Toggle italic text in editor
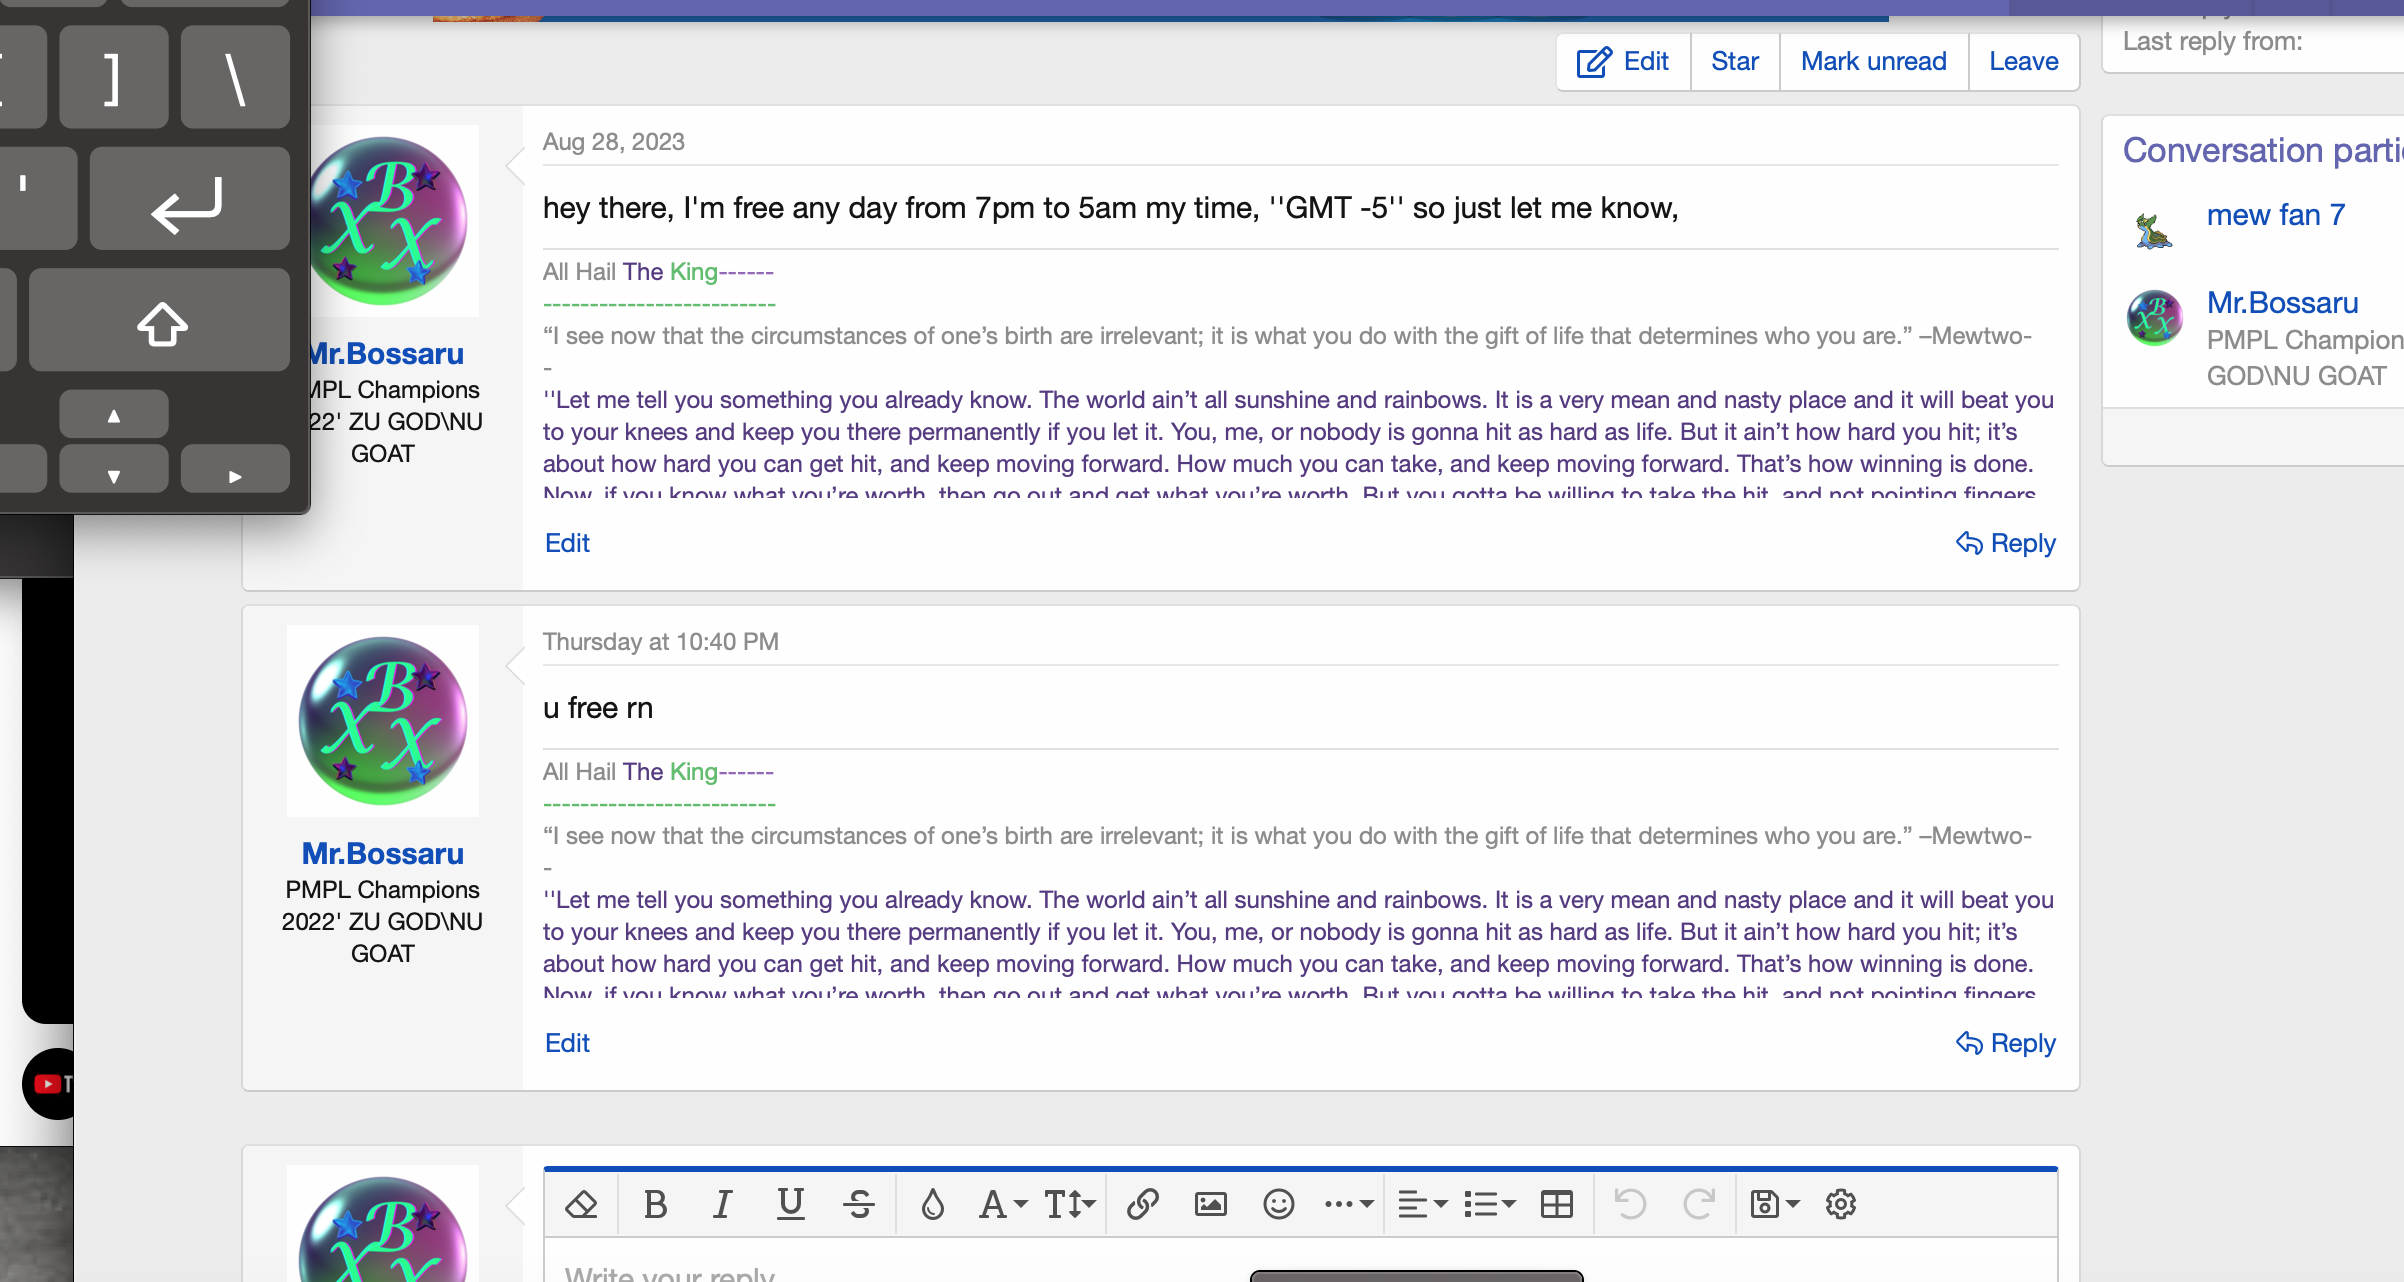 [x=722, y=1204]
